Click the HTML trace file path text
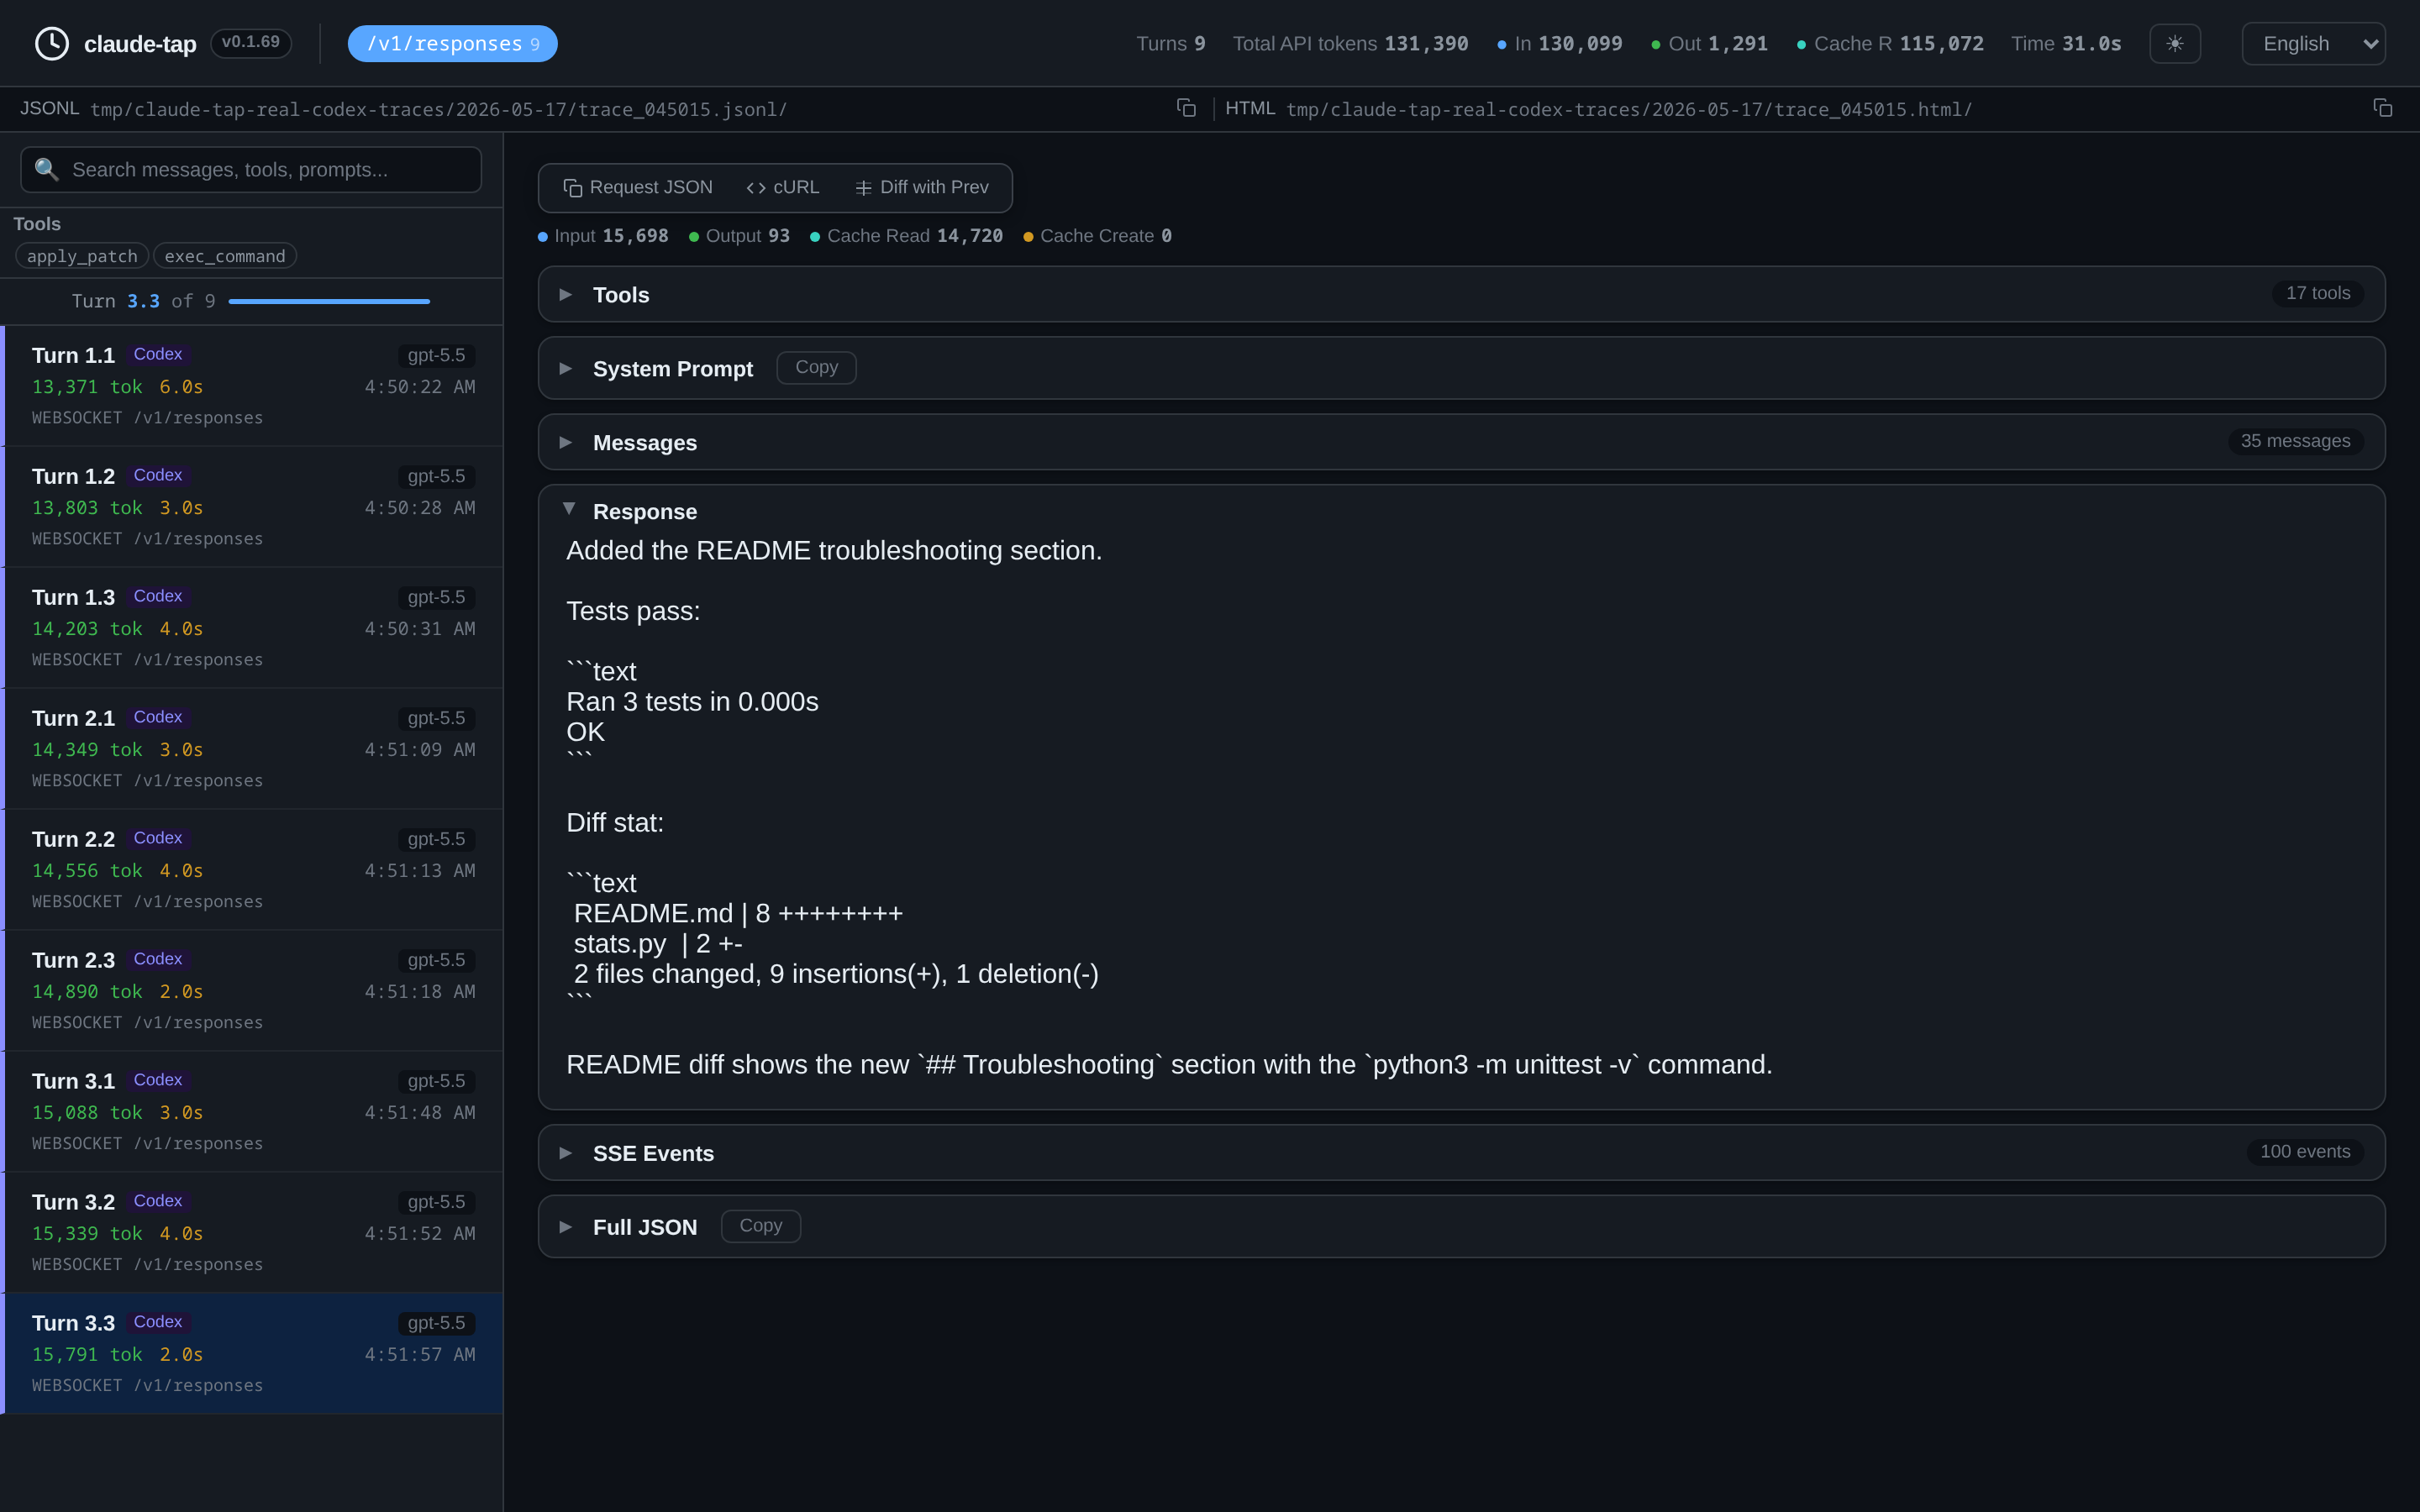 pos(1629,109)
